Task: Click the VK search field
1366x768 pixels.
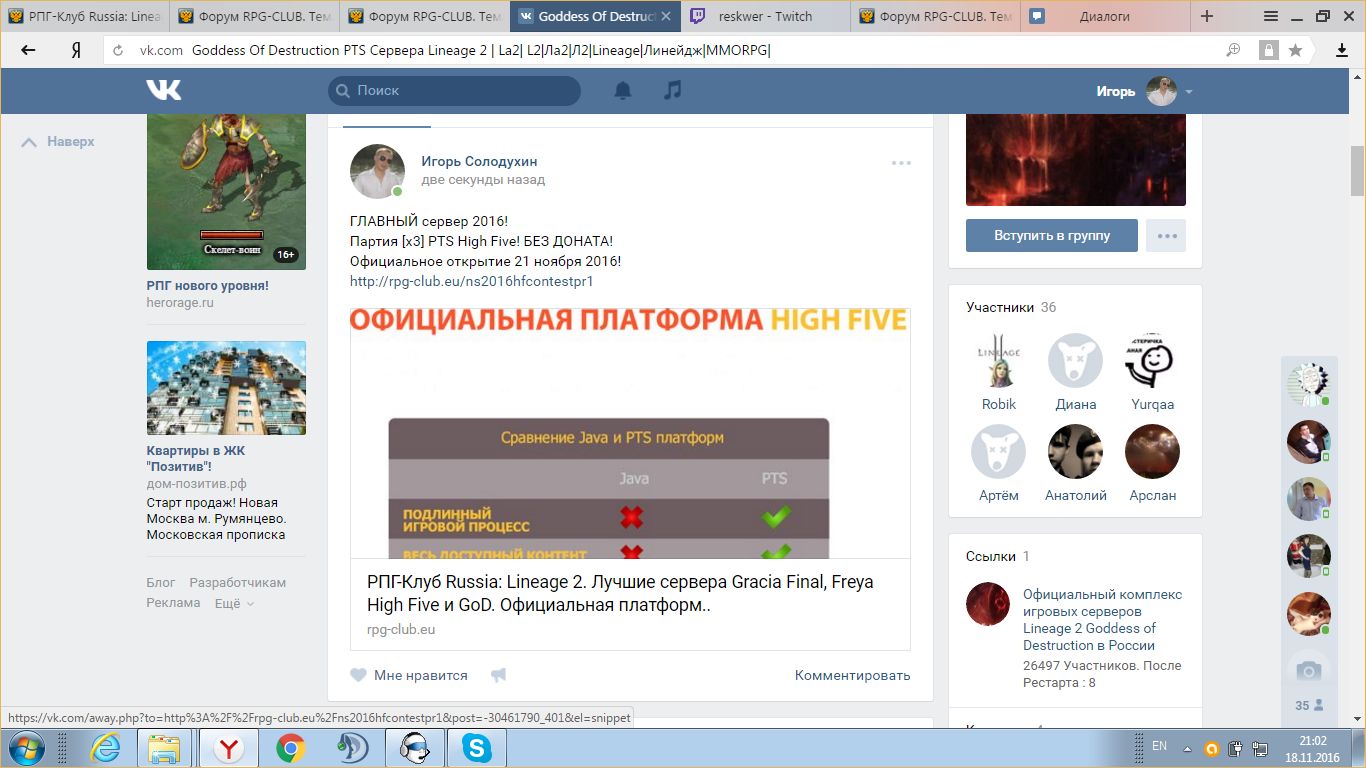Action: point(454,90)
